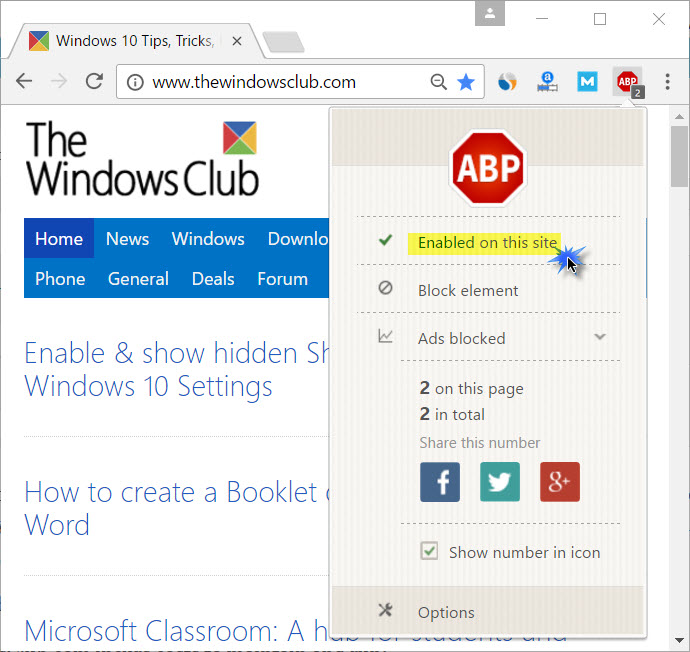Screen dimensions: 690x652
Task: Open a new tab
Action: coord(283,42)
